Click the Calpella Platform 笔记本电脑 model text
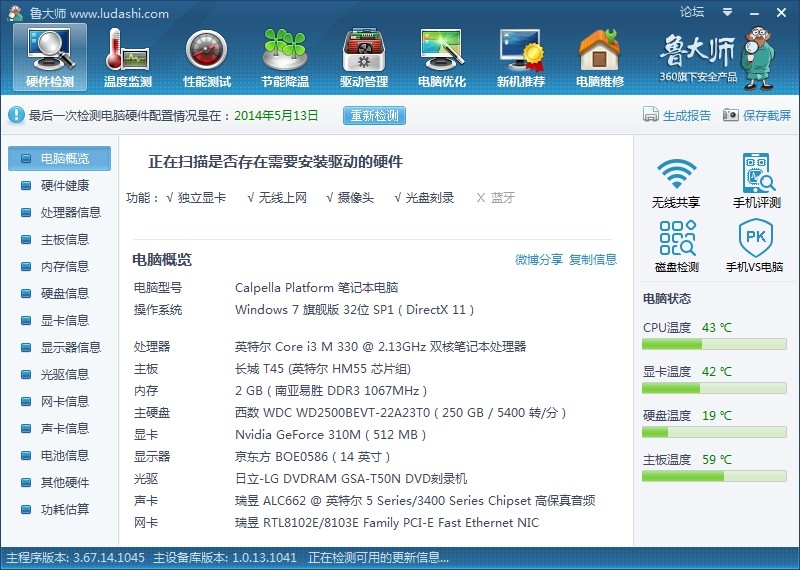This screenshot has width=800, height=570. 316,288
